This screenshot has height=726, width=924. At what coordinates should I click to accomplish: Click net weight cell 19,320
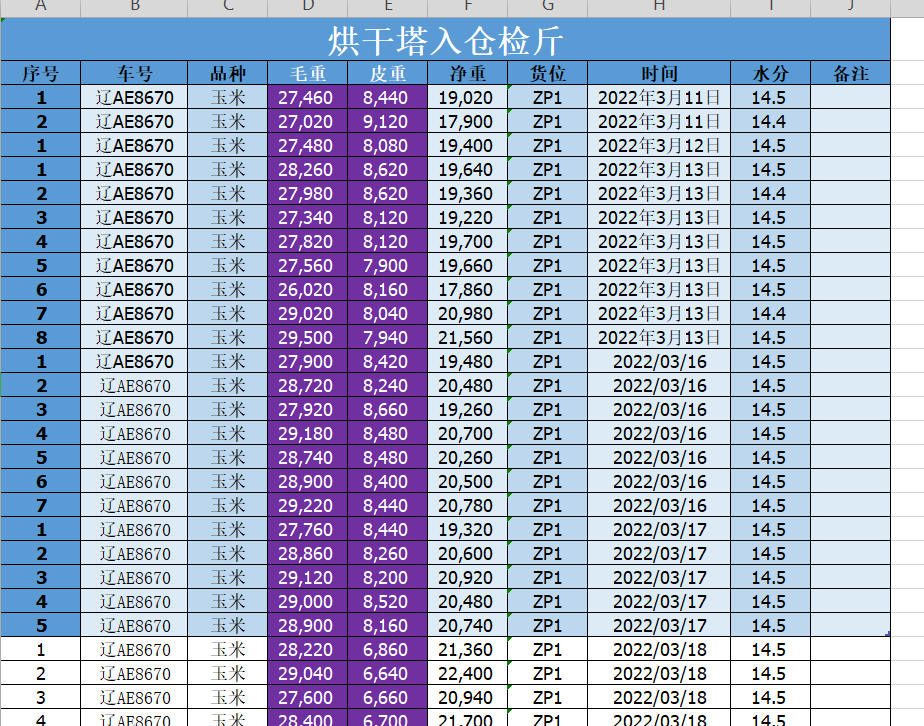coord(468,530)
